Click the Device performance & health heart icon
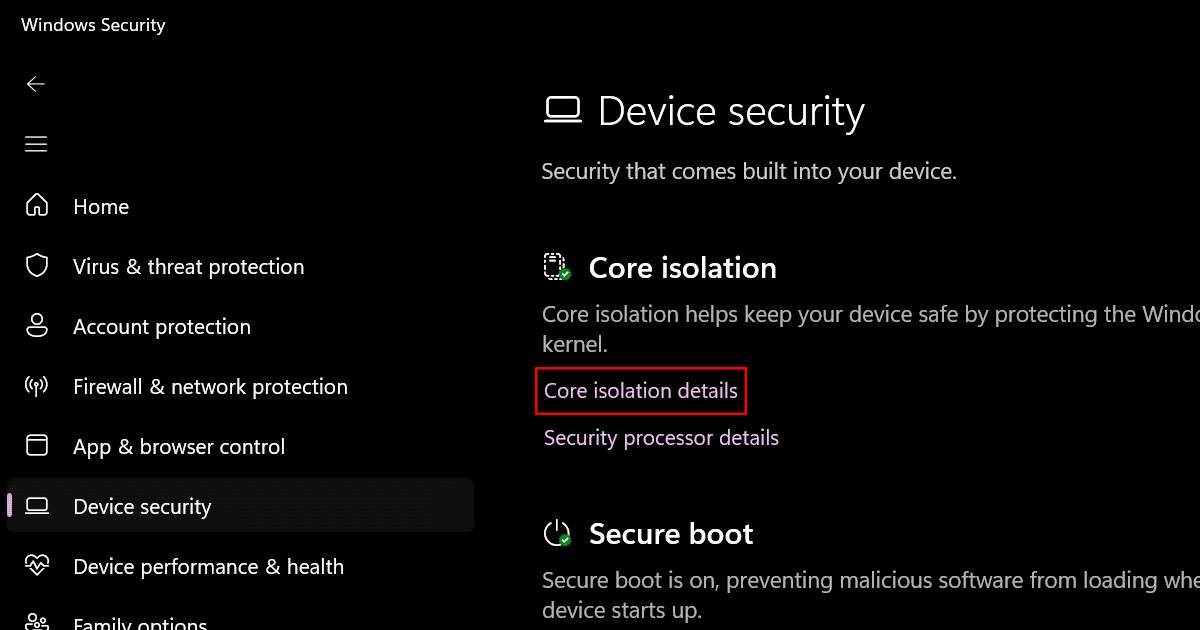The image size is (1200, 630). click(x=37, y=567)
